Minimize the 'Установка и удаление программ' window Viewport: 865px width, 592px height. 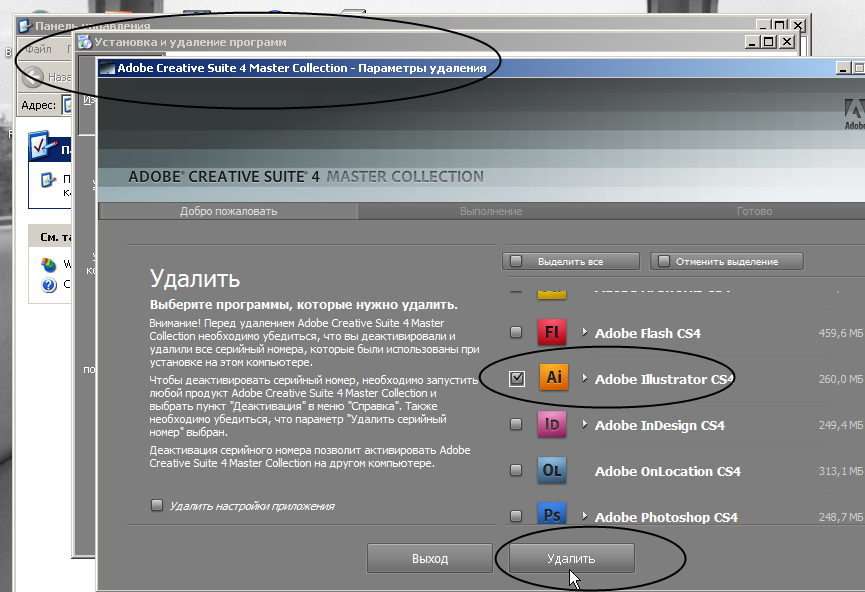click(752, 41)
